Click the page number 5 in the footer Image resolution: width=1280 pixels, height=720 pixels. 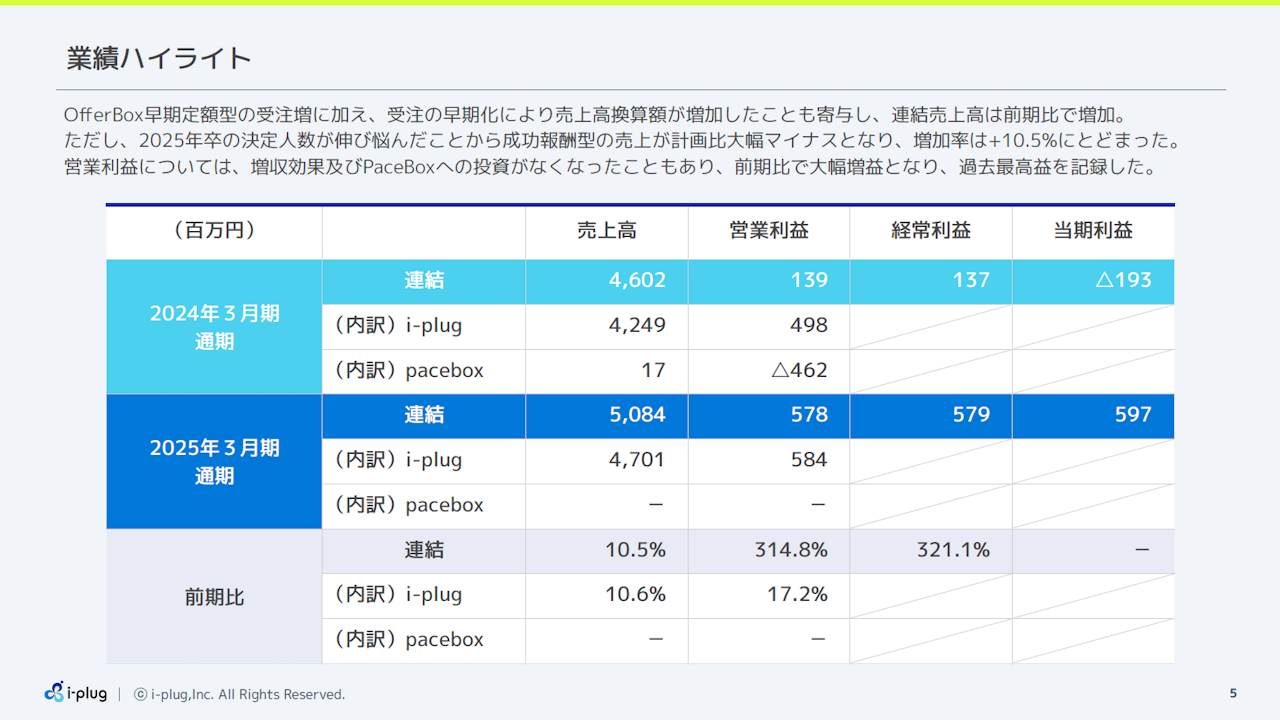tap(1233, 693)
